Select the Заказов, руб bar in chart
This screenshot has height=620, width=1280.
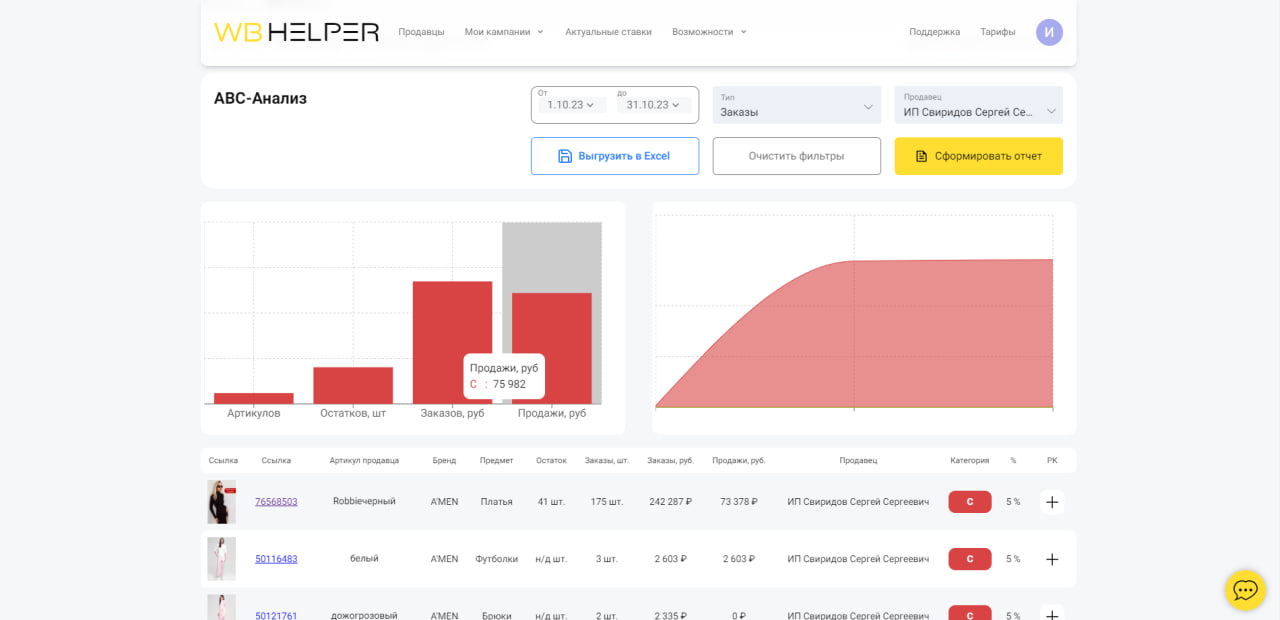coord(452,342)
